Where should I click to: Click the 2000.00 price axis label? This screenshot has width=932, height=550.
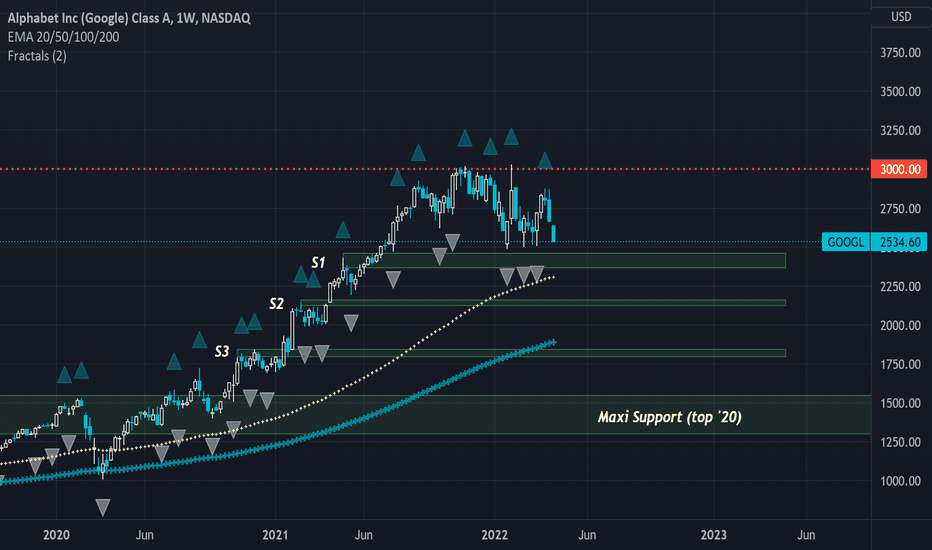click(900, 325)
